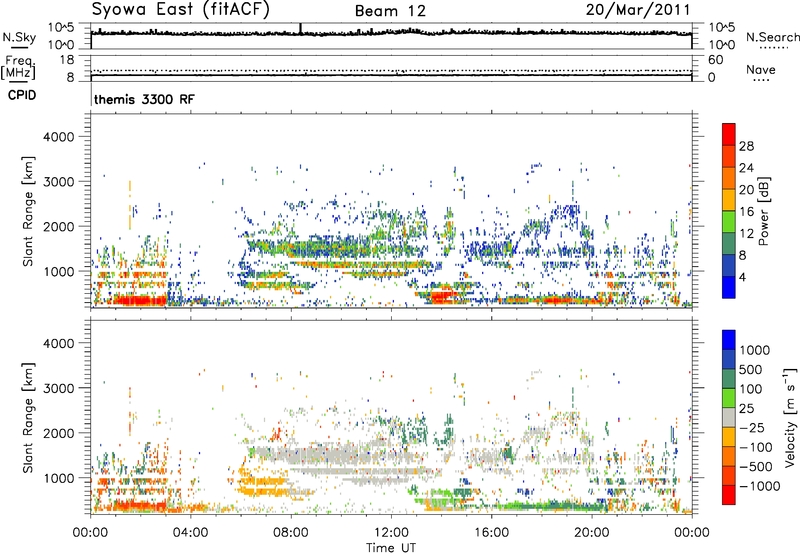Click the 'Velocity [m s-1]' colorbar title
The width and height of the screenshot is (800, 554).
click(x=791, y=417)
